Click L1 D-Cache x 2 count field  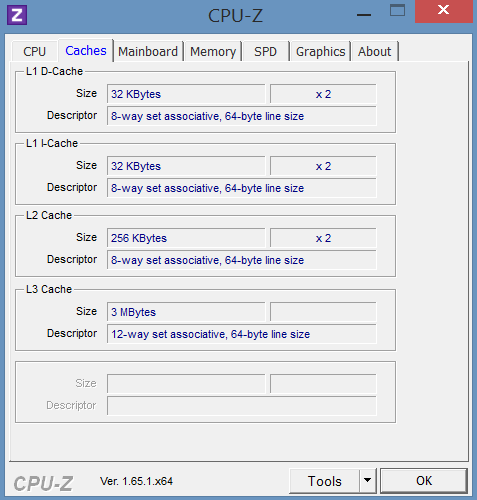pyautogui.click(x=323, y=94)
